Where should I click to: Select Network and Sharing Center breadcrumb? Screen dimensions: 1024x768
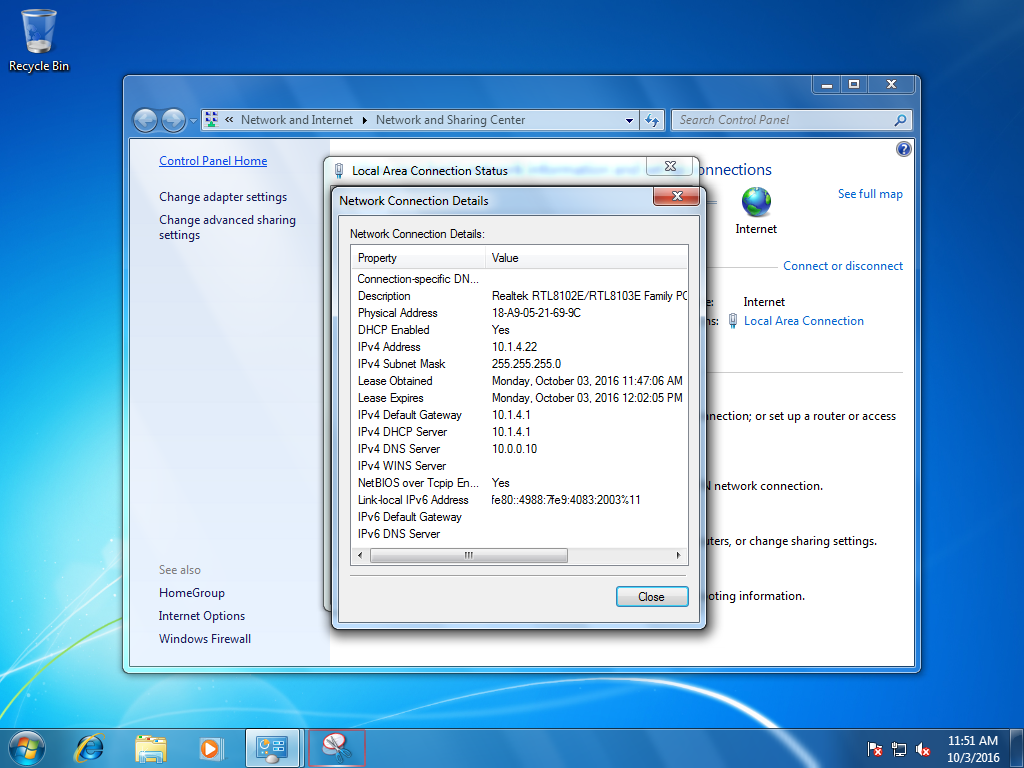450,120
